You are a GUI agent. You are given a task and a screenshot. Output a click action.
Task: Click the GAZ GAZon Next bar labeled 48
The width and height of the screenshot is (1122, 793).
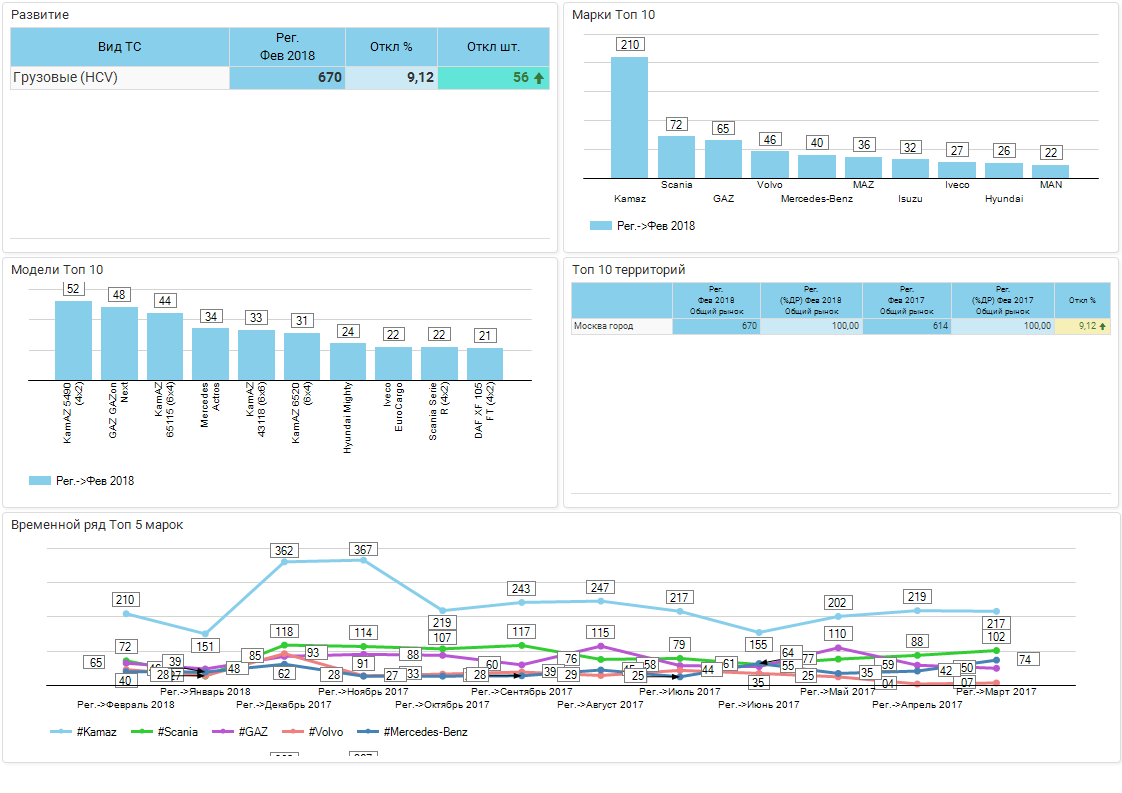pos(119,344)
